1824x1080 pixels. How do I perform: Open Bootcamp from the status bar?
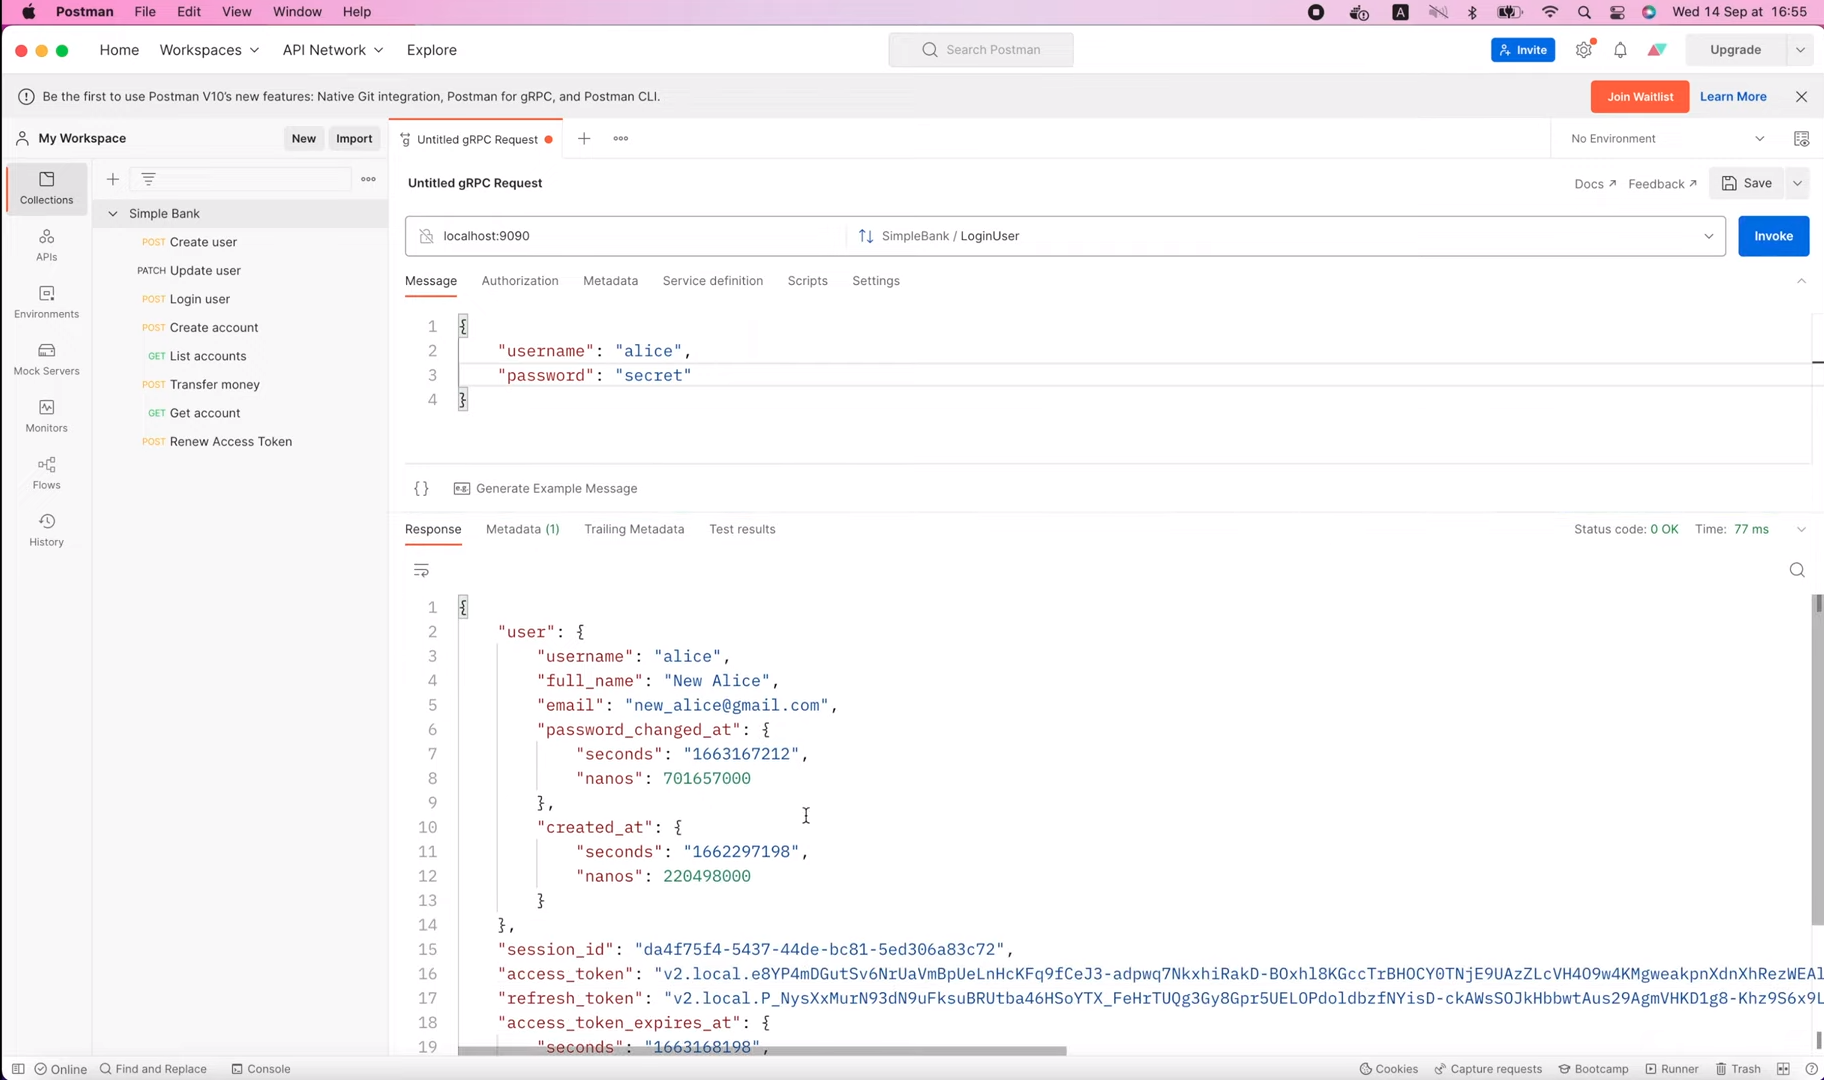pos(1593,1069)
